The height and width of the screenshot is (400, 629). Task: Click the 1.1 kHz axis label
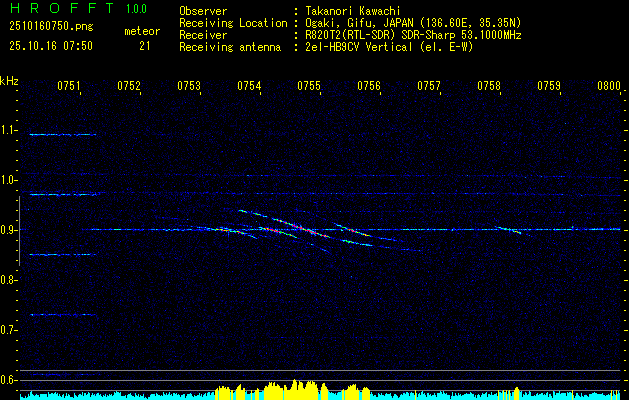coord(9,130)
